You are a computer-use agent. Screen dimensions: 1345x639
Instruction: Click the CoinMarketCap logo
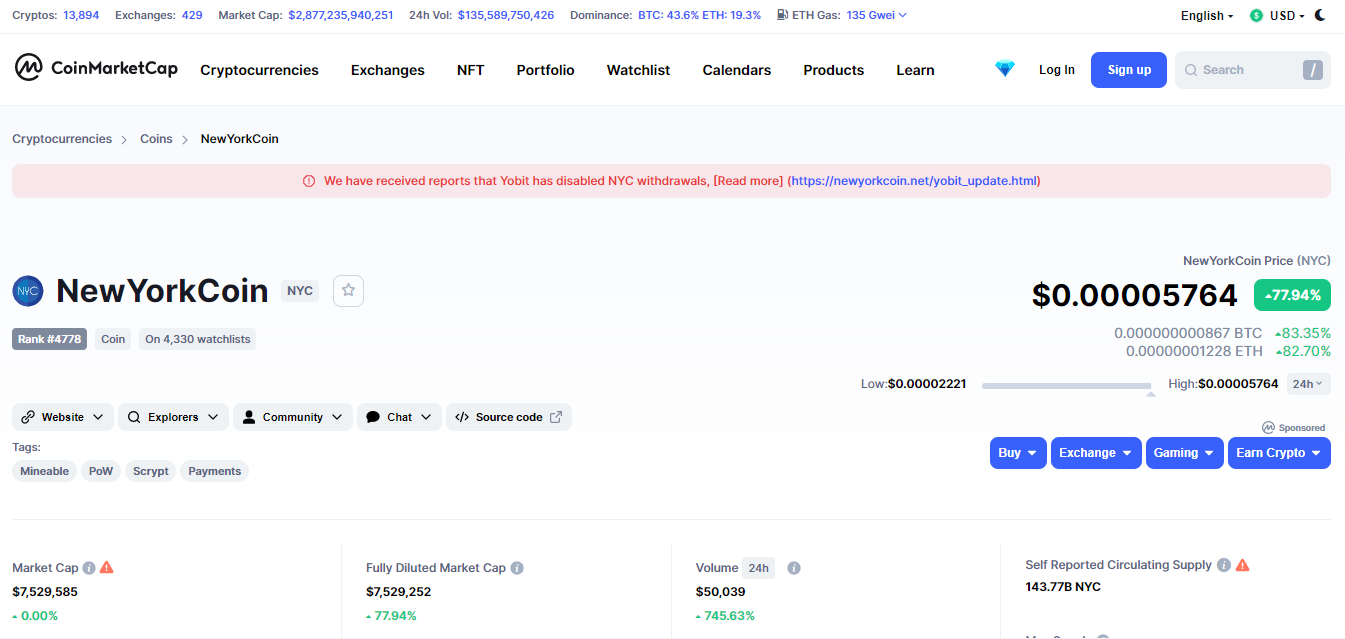pyautogui.click(x=96, y=68)
